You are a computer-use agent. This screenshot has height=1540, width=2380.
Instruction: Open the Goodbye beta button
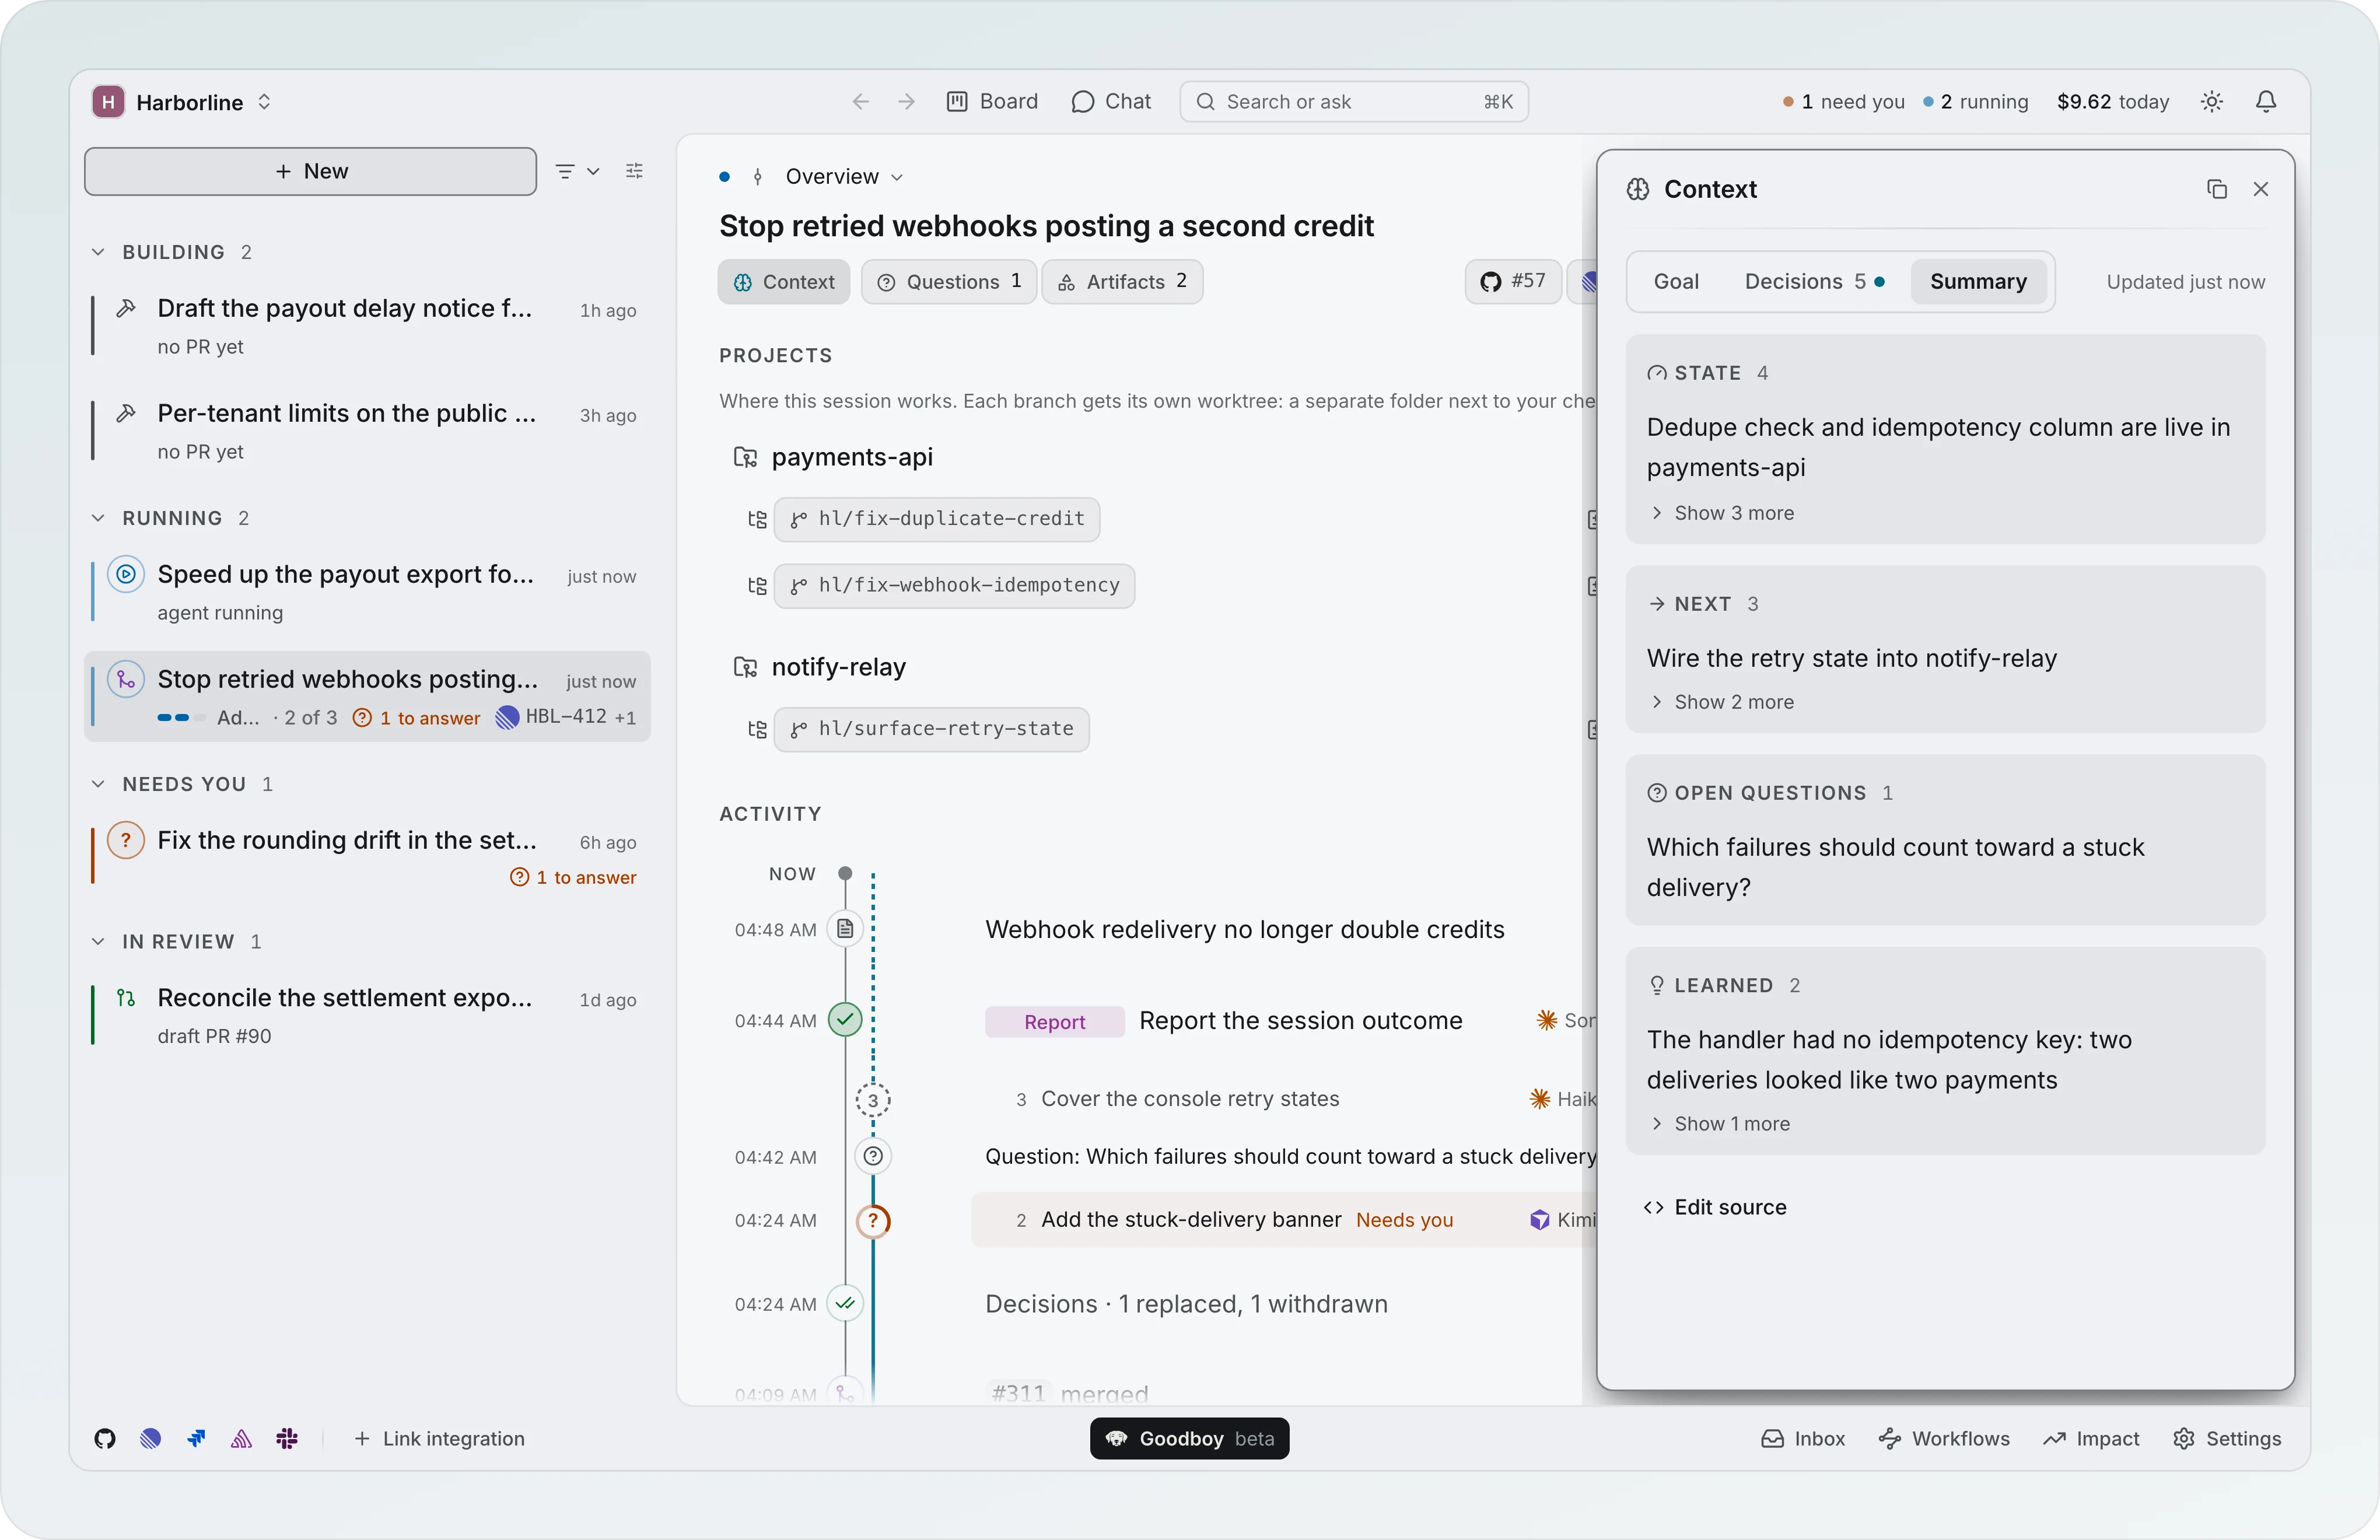tap(1189, 1438)
